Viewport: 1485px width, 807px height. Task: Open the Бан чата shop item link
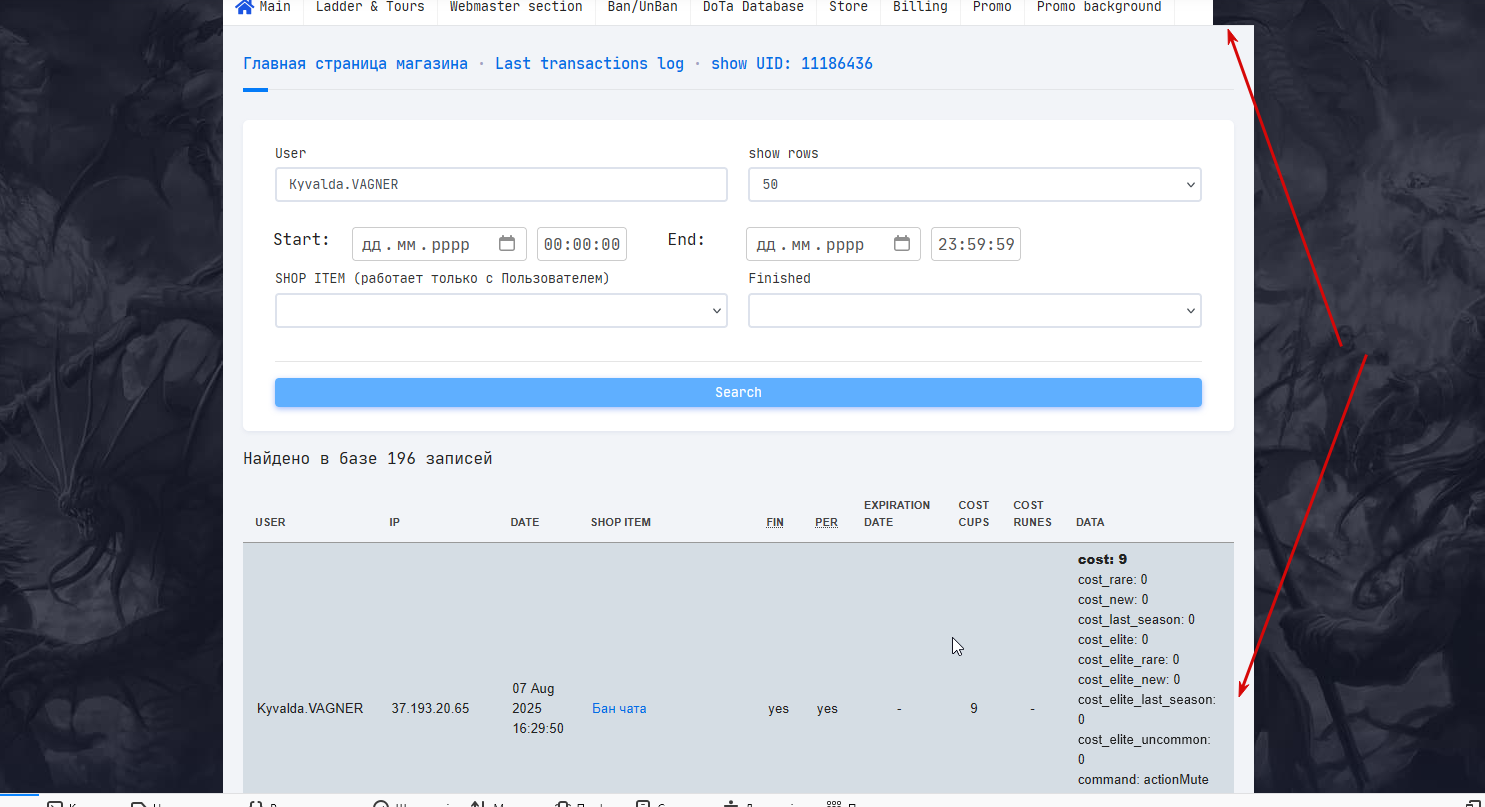tap(619, 708)
